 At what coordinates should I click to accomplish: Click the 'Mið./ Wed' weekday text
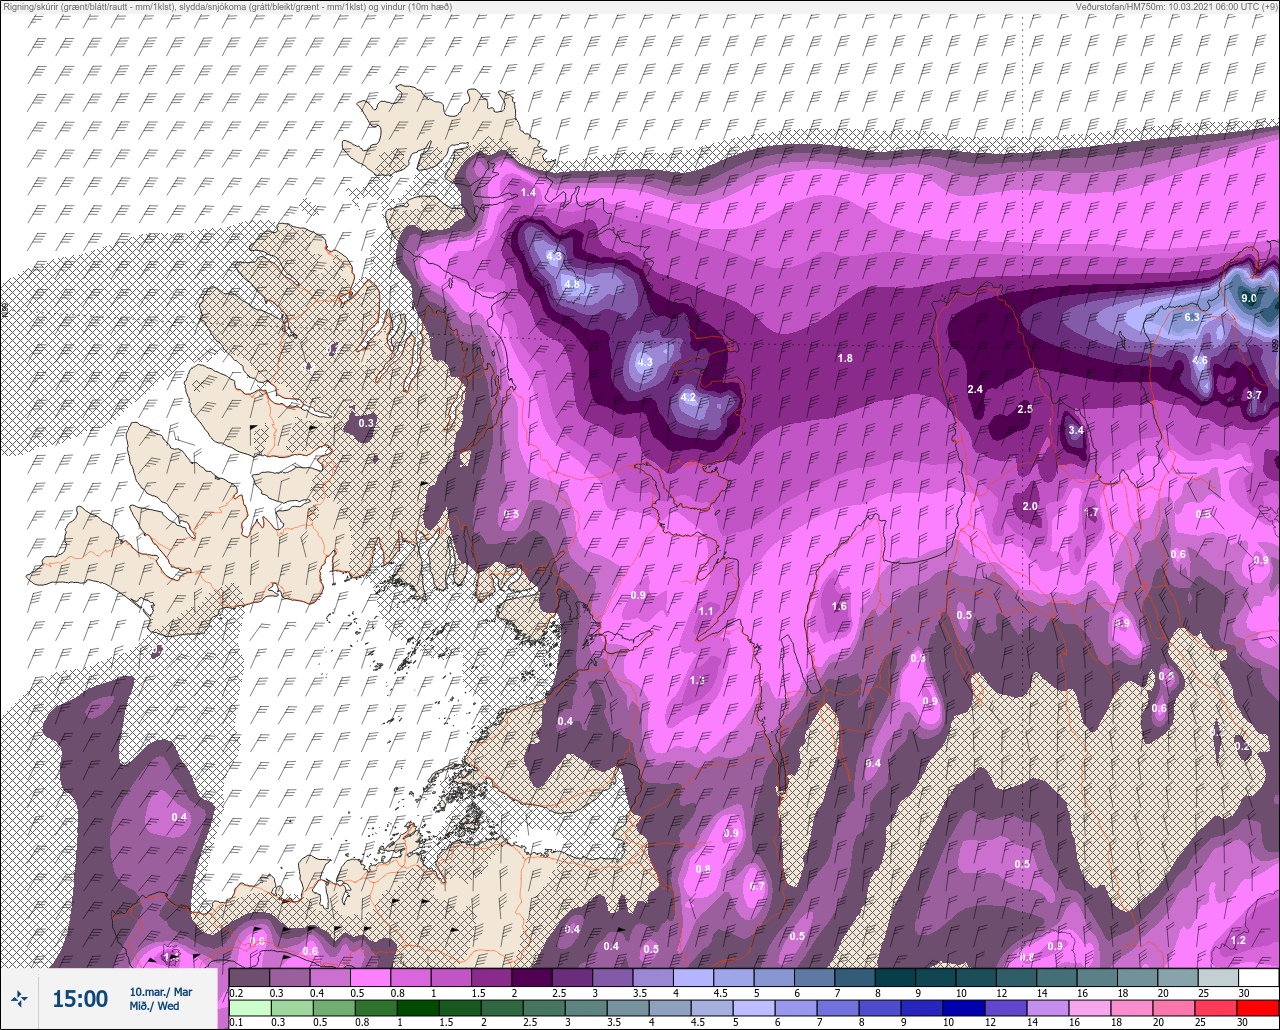tap(154, 1006)
